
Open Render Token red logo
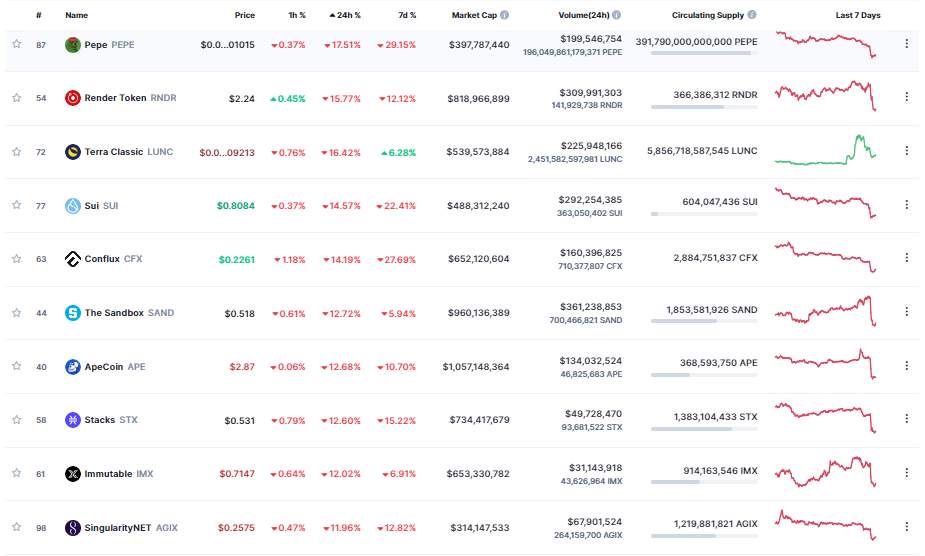pyautogui.click(x=73, y=98)
